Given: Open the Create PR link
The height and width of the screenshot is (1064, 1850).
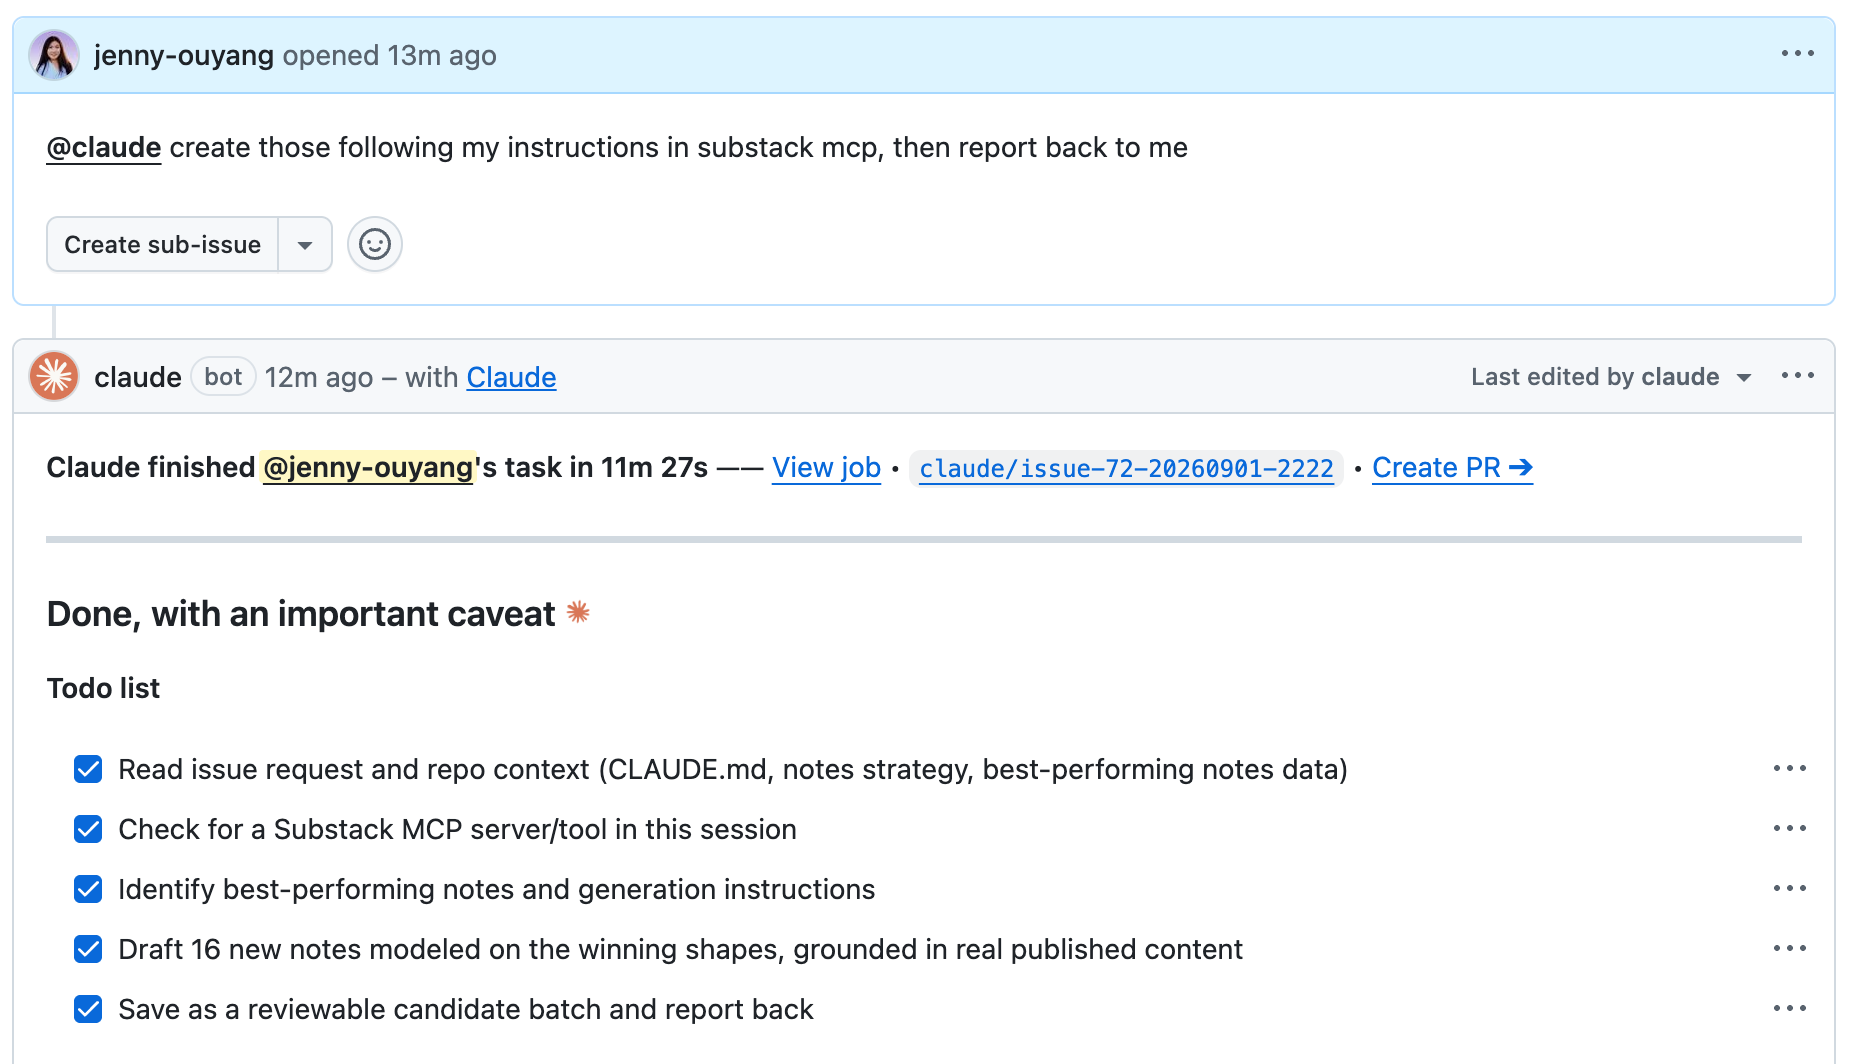Looking at the screenshot, I should click(1452, 468).
